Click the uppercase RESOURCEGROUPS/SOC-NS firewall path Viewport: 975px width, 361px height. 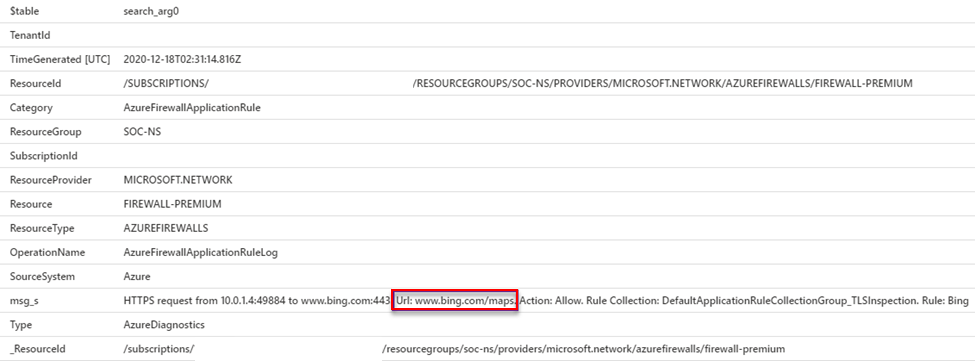(x=662, y=83)
